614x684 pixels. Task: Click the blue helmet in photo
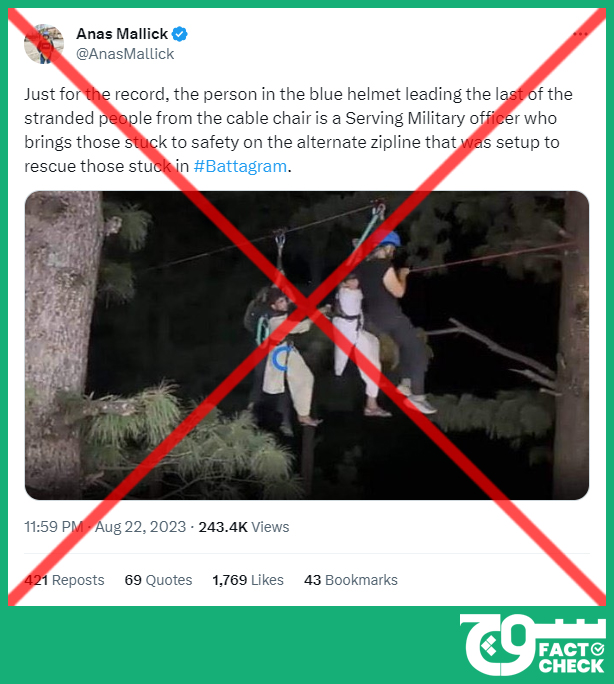click(x=389, y=239)
